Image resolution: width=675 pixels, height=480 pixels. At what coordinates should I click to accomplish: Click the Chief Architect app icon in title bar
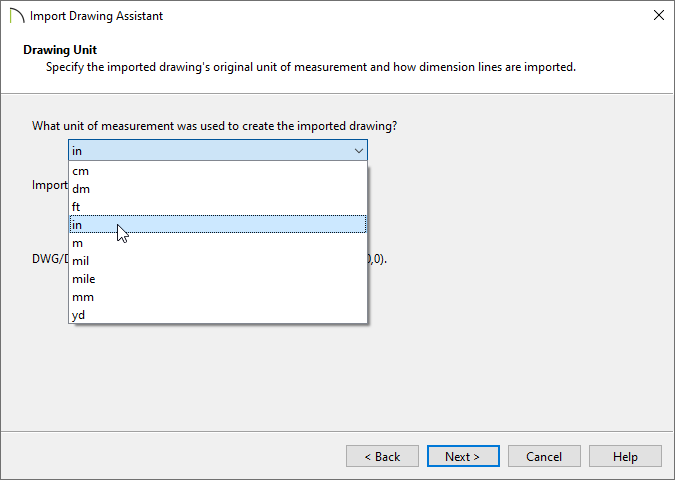coord(17,16)
